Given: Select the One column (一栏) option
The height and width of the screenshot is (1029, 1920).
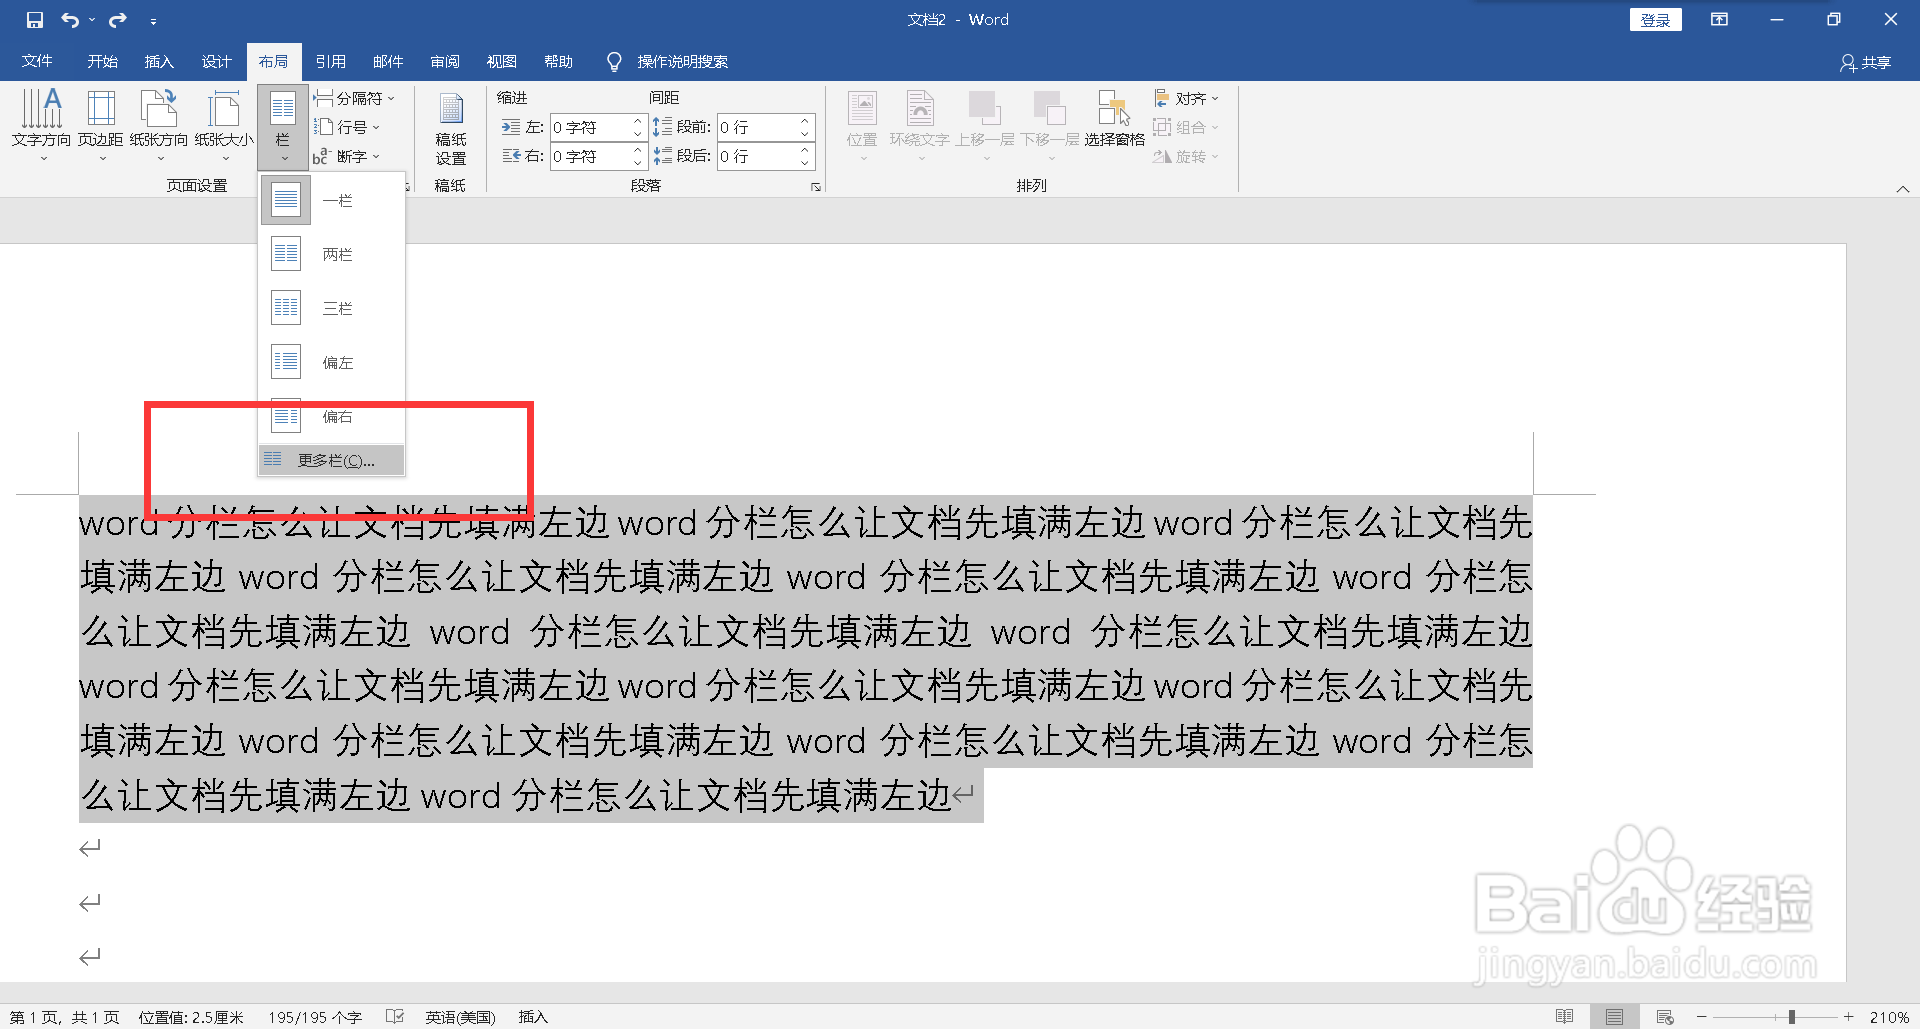Looking at the screenshot, I should pyautogui.click(x=331, y=200).
